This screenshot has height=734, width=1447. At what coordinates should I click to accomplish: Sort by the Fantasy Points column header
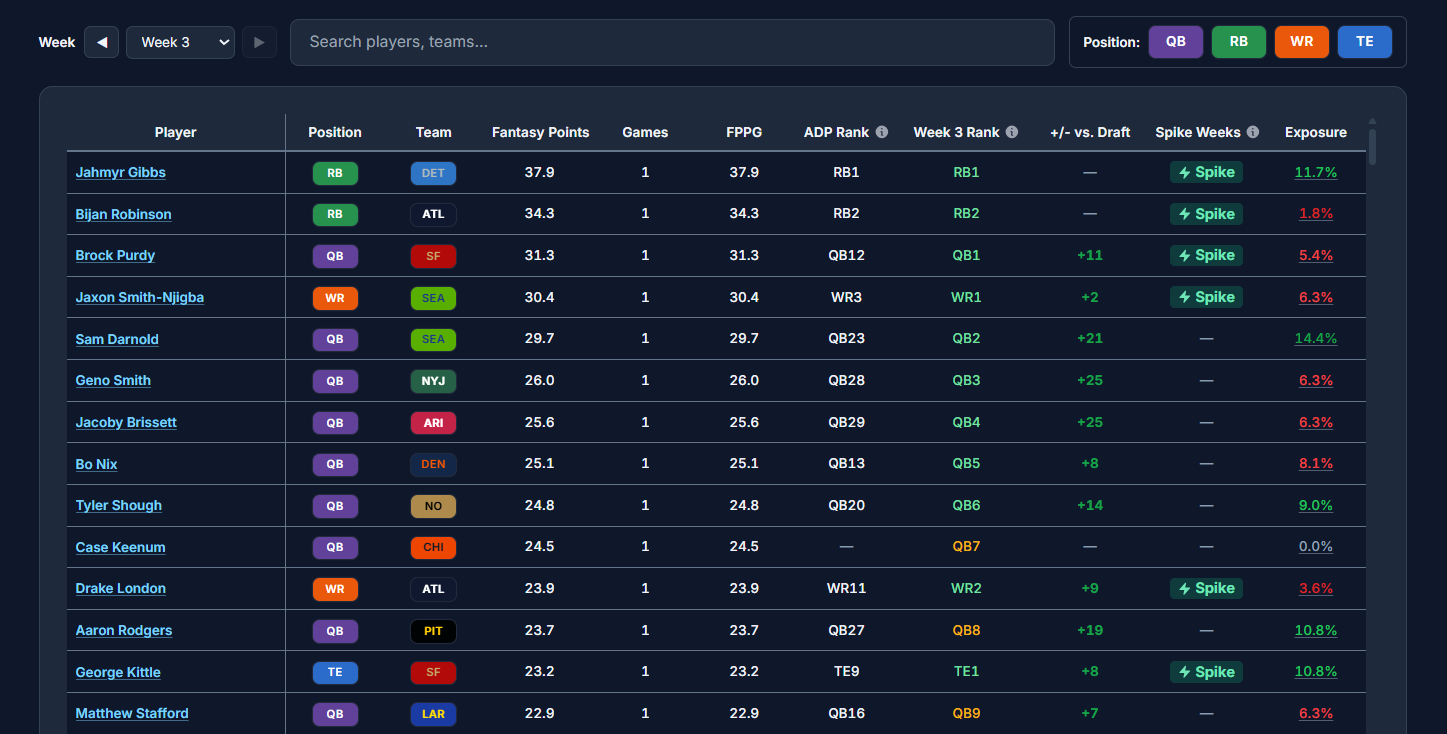541,132
